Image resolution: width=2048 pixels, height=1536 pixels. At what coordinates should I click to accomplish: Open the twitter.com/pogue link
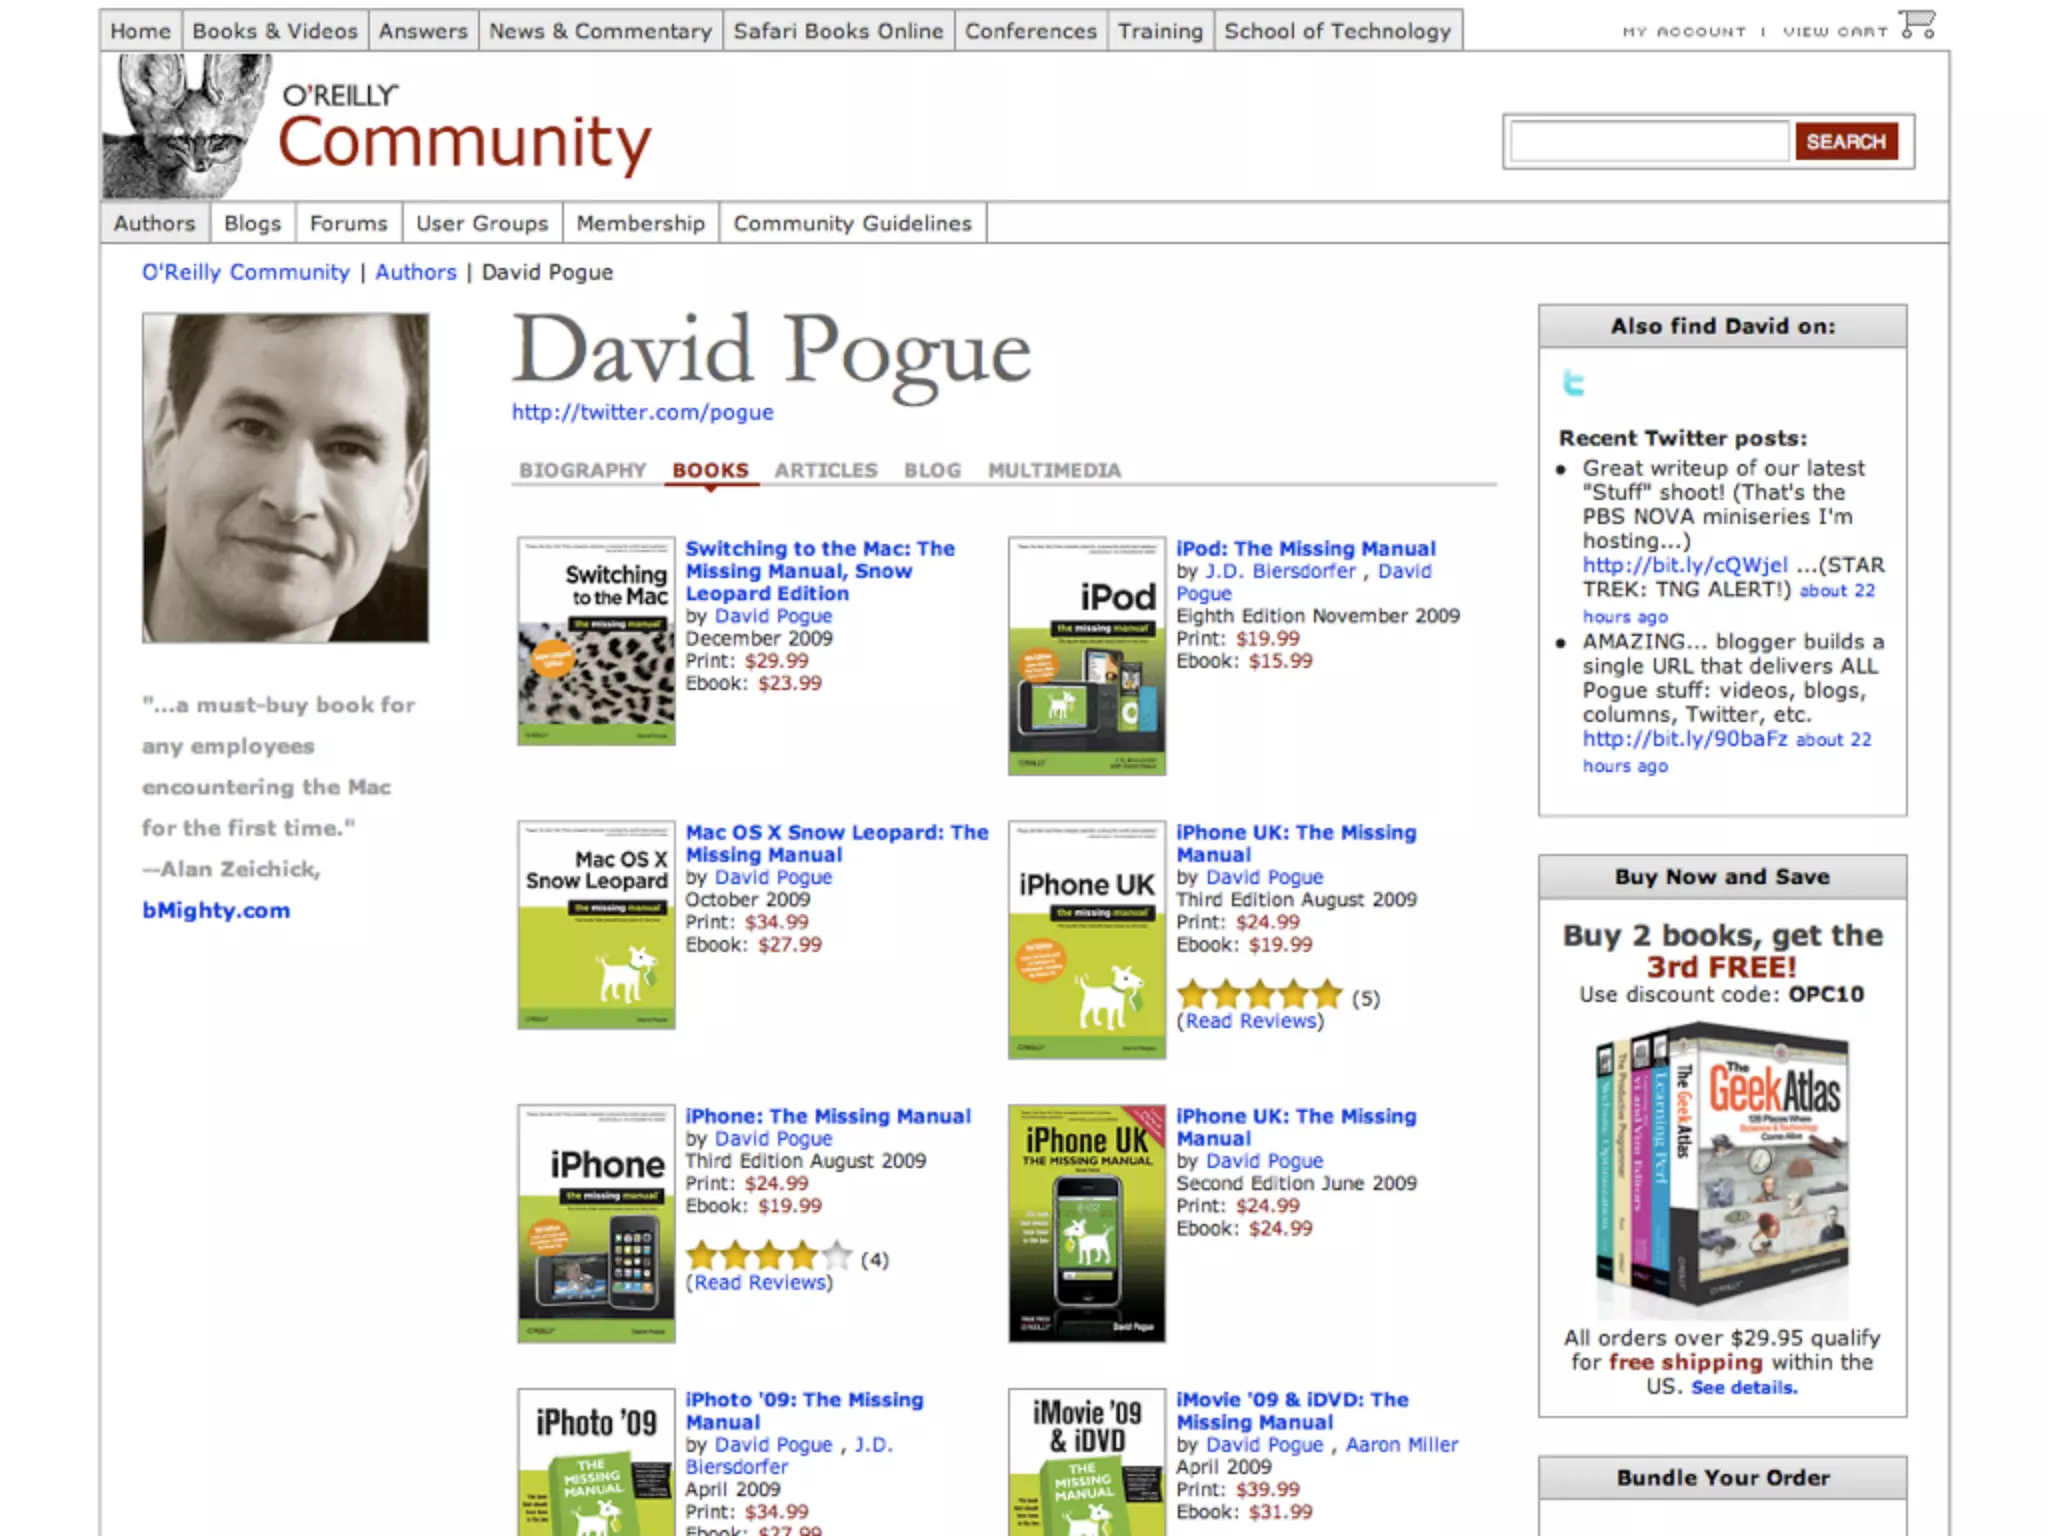pyautogui.click(x=643, y=412)
